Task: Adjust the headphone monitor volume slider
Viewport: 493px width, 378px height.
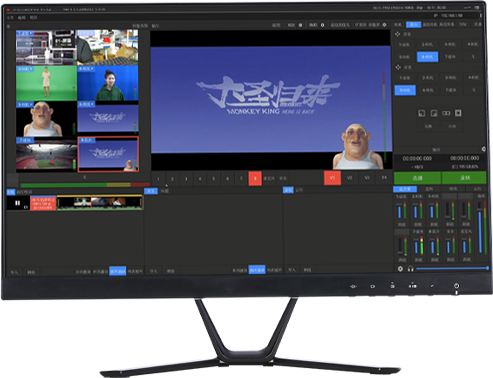Action: [452, 268]
